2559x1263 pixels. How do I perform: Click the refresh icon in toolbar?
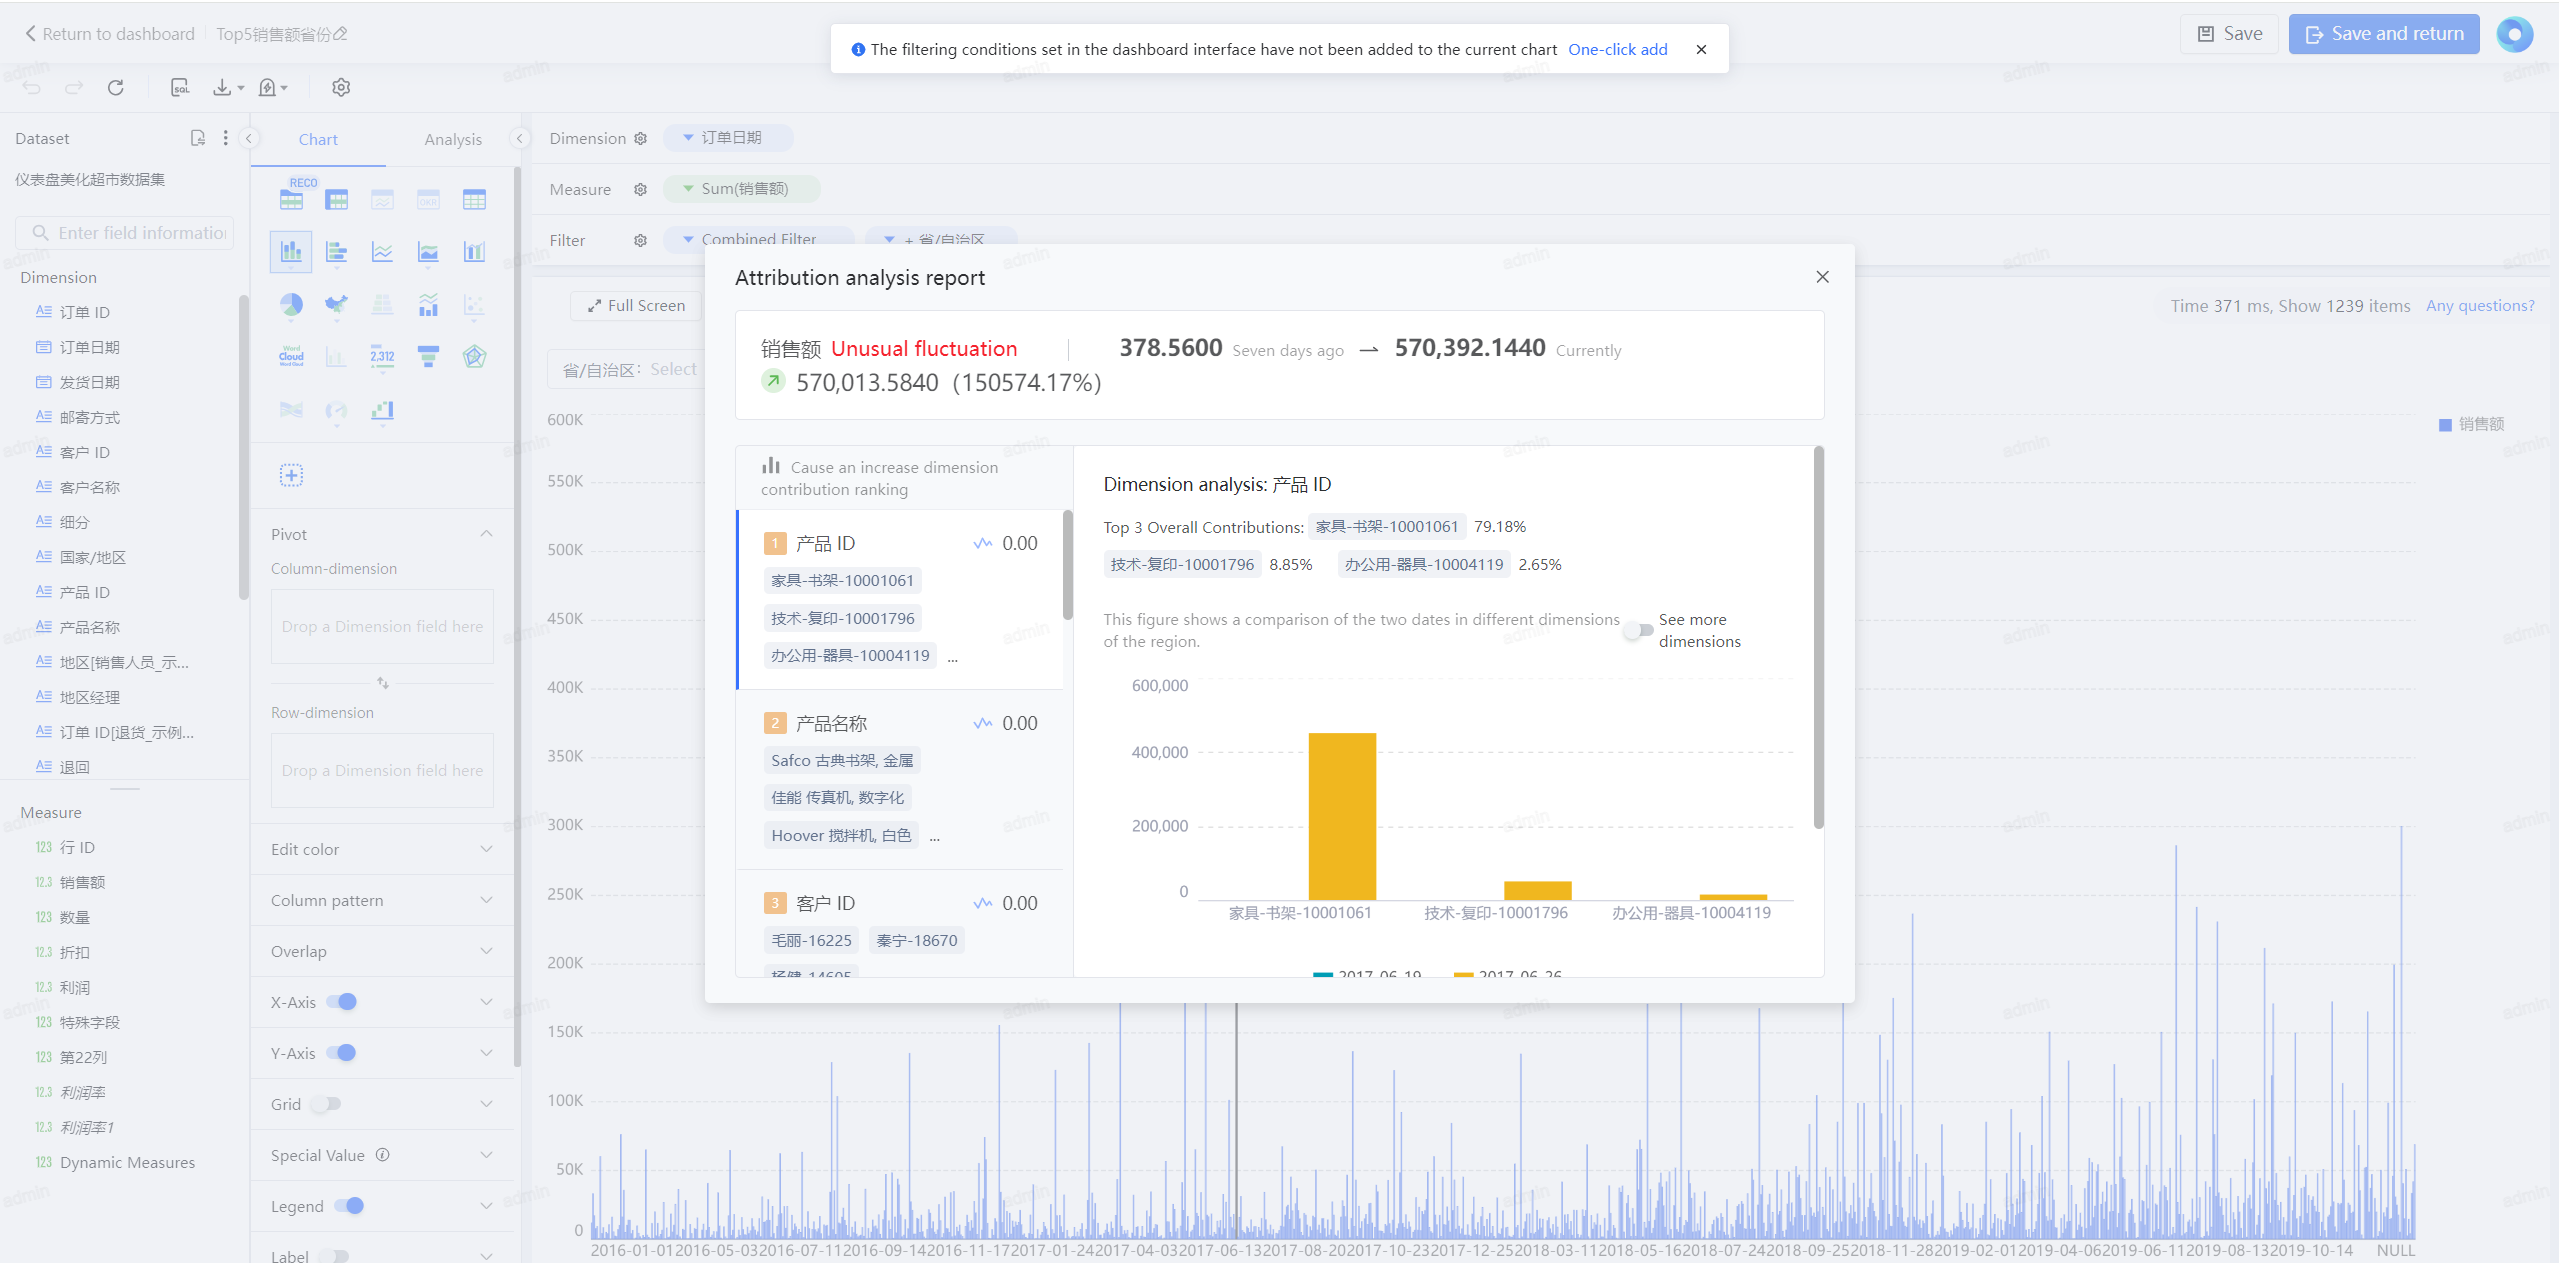click(x=116, y=88)
